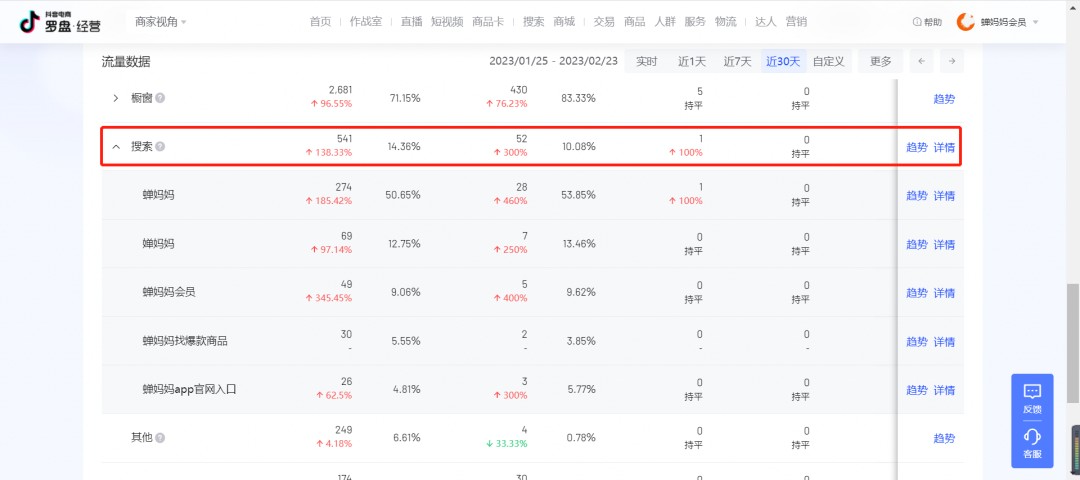Click 详情 in 蝉妈妈app官网入口 row
The height and width of the screenshot is (480, 1080).
click(944, 390)
